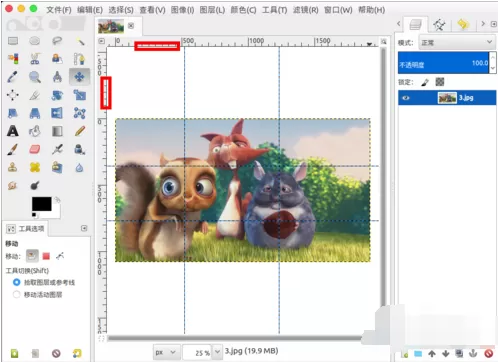The width and height of the screenshot is (498, 362).
Task: Select the Fuzzy Select magic wand
Action: pos(80,41)
